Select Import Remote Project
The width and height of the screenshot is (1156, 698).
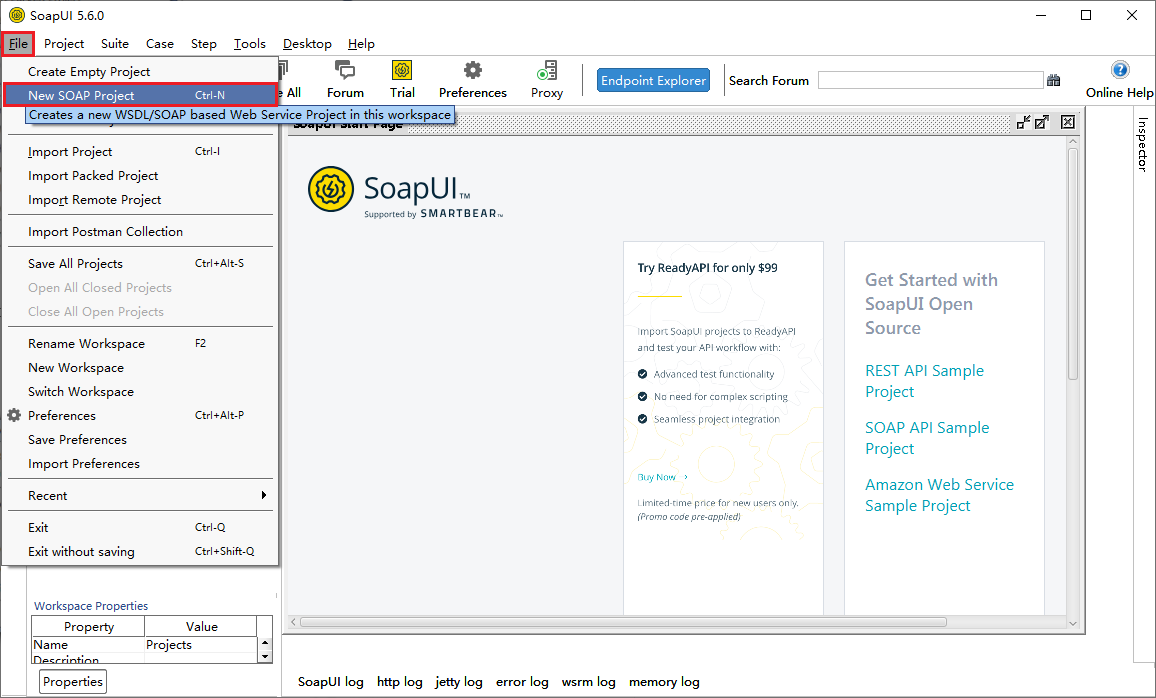140,200
